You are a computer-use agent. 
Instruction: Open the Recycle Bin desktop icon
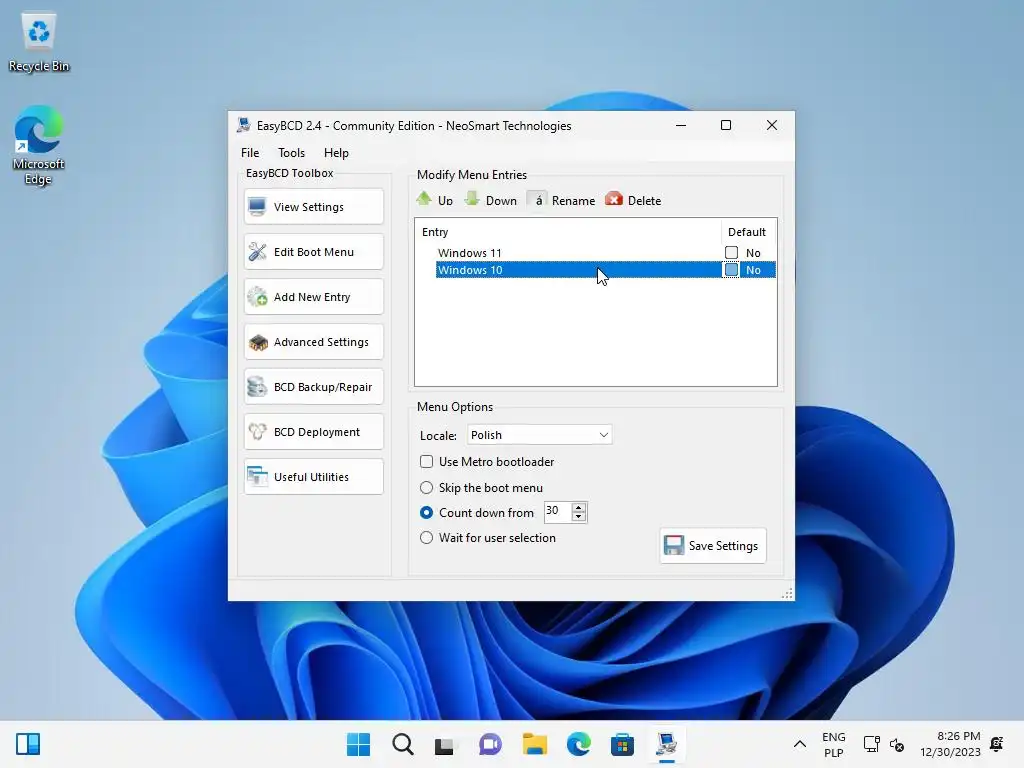coord(39,43)
